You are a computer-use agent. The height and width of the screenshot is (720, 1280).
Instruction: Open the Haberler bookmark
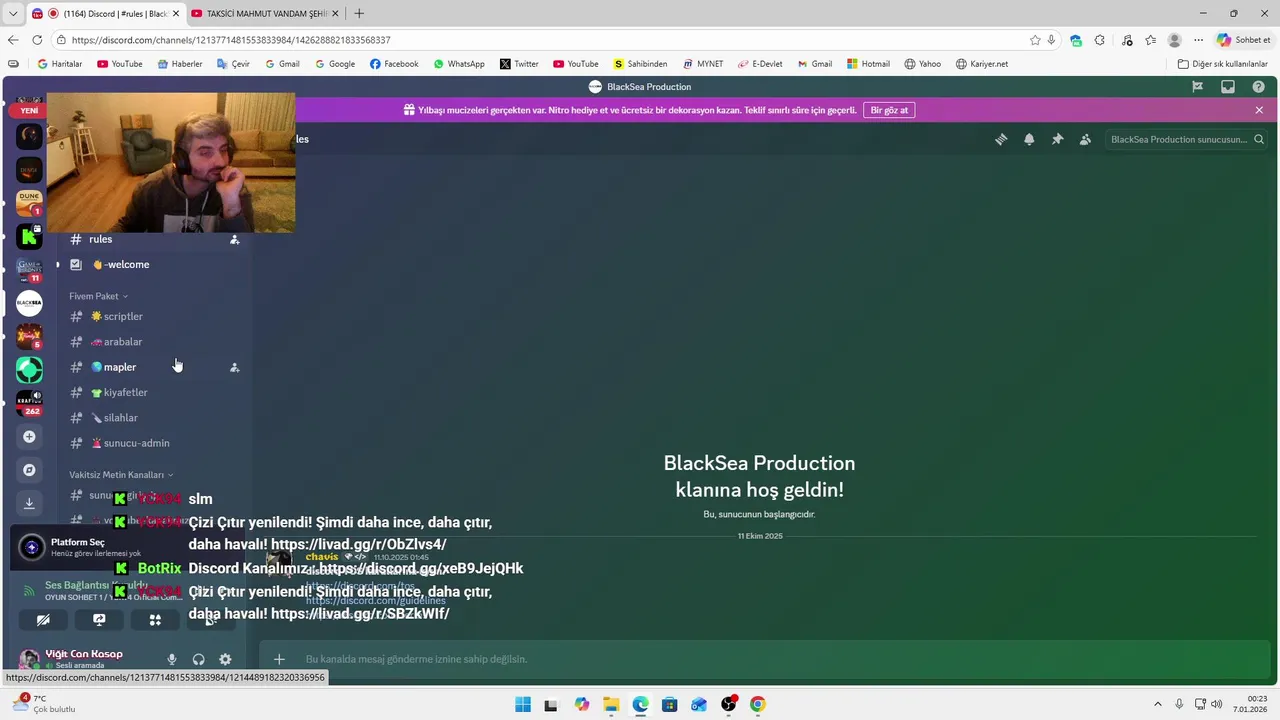(179, 64)
